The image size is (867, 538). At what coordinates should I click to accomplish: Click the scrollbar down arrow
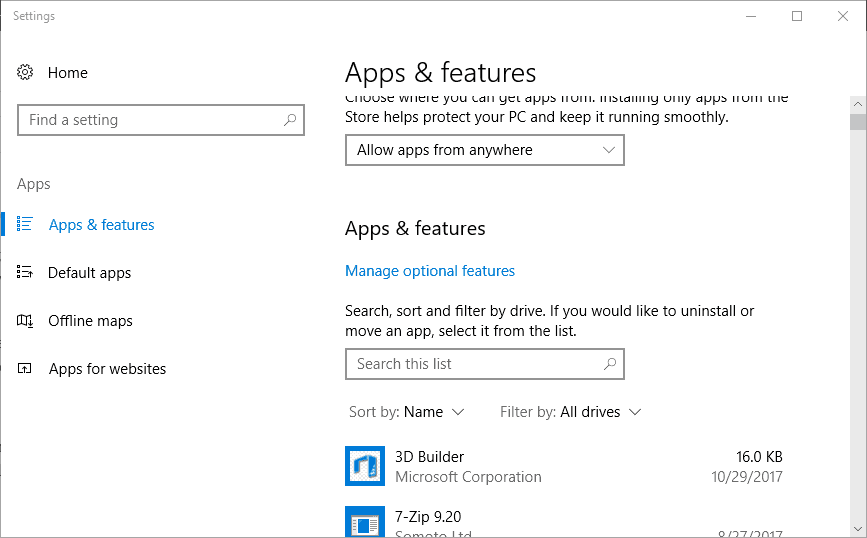pyautogui.click(x=858, y=529)
